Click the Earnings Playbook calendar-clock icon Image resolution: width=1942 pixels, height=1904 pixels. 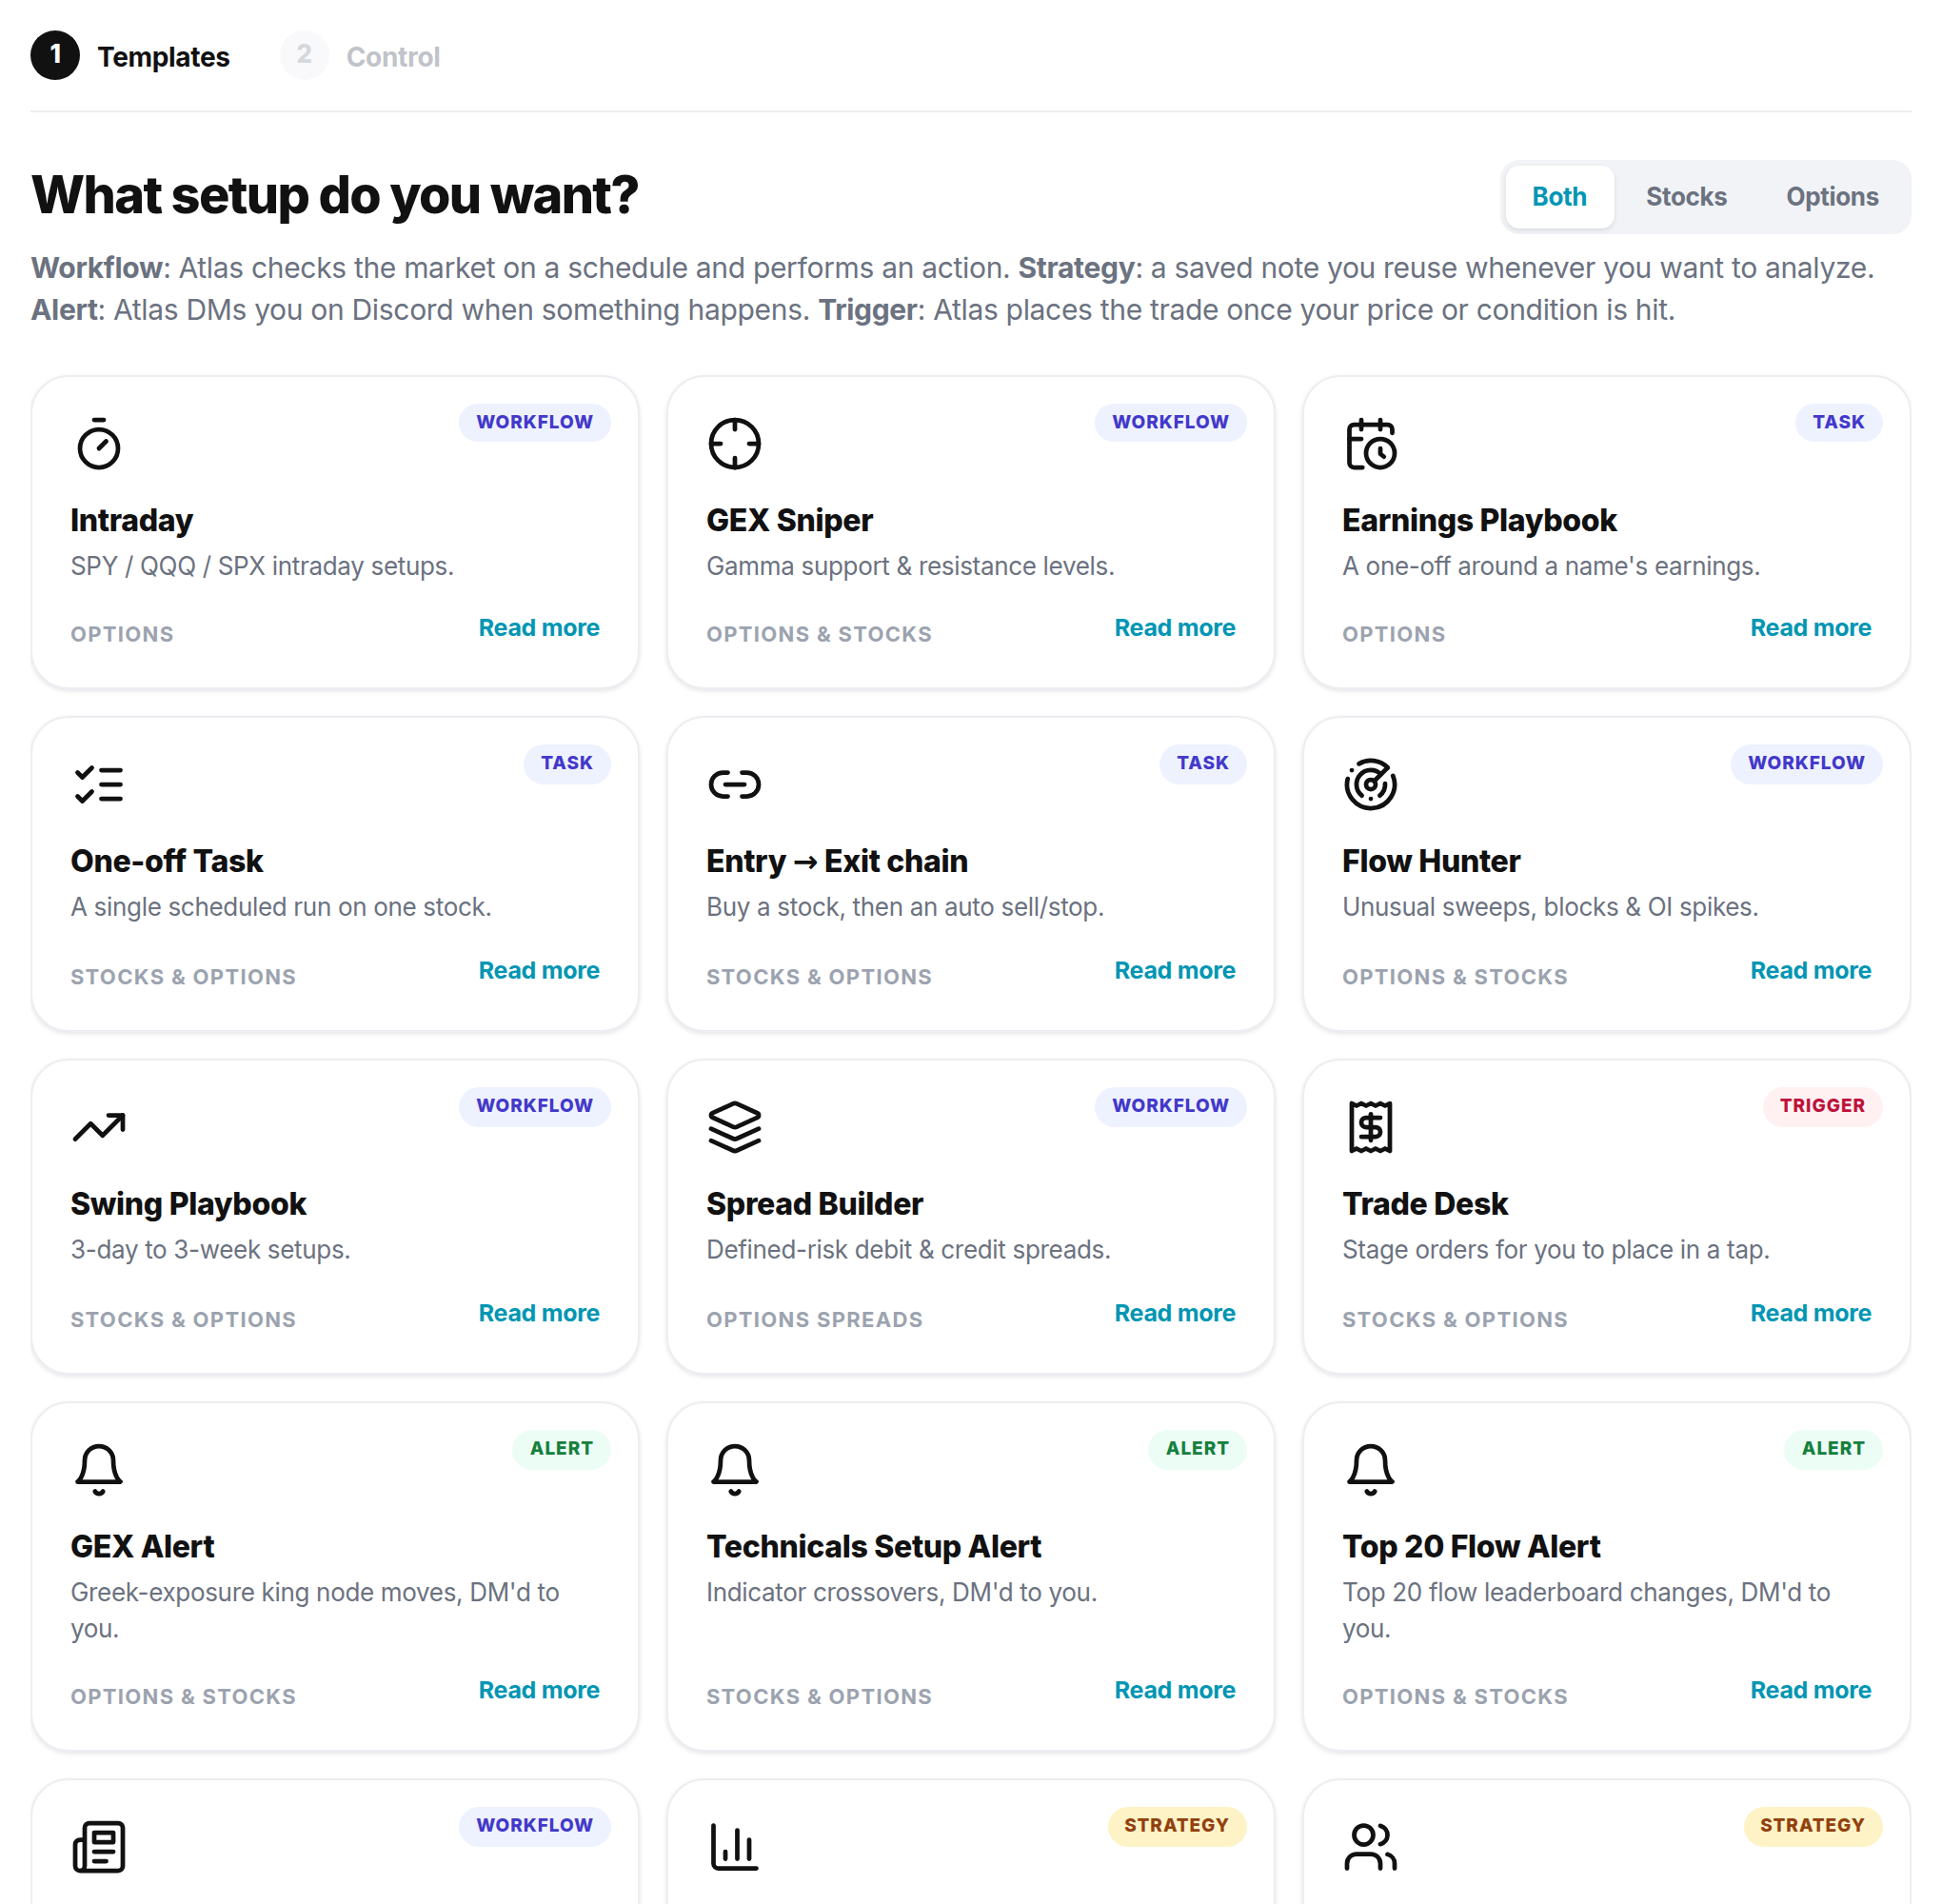point(1370,444)
